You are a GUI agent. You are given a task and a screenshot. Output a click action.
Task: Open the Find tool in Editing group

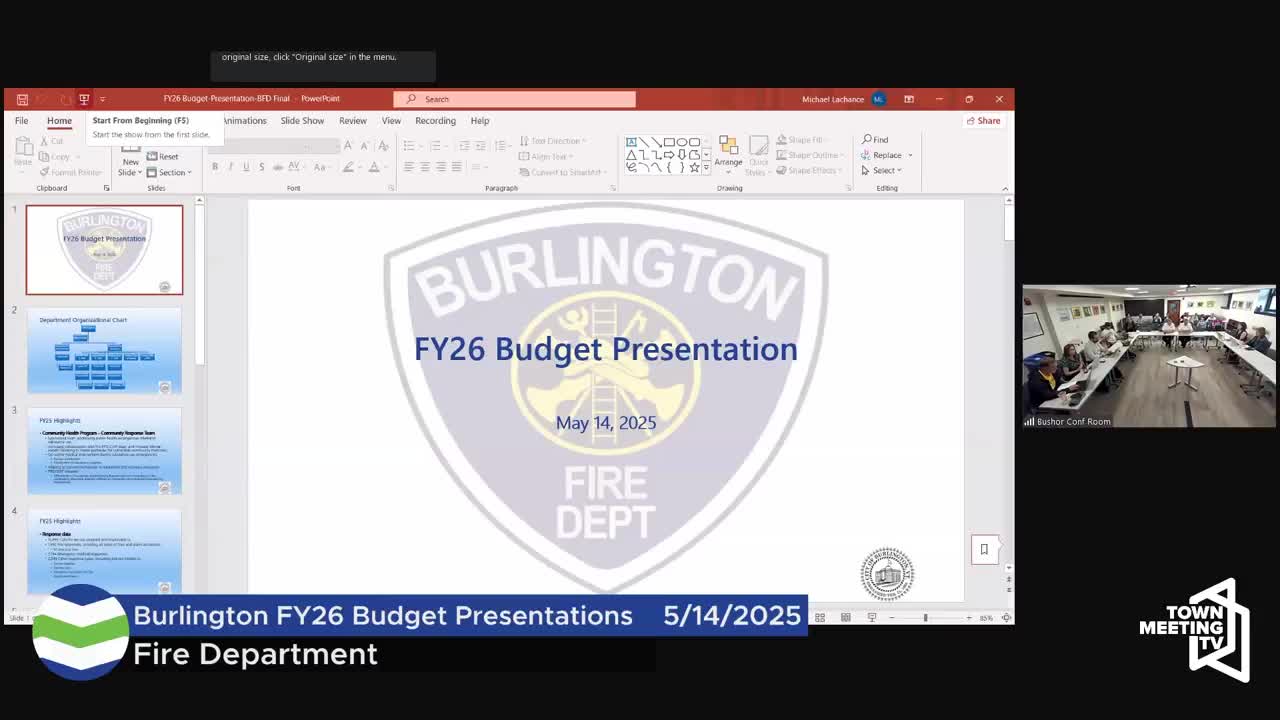[878, 140]
